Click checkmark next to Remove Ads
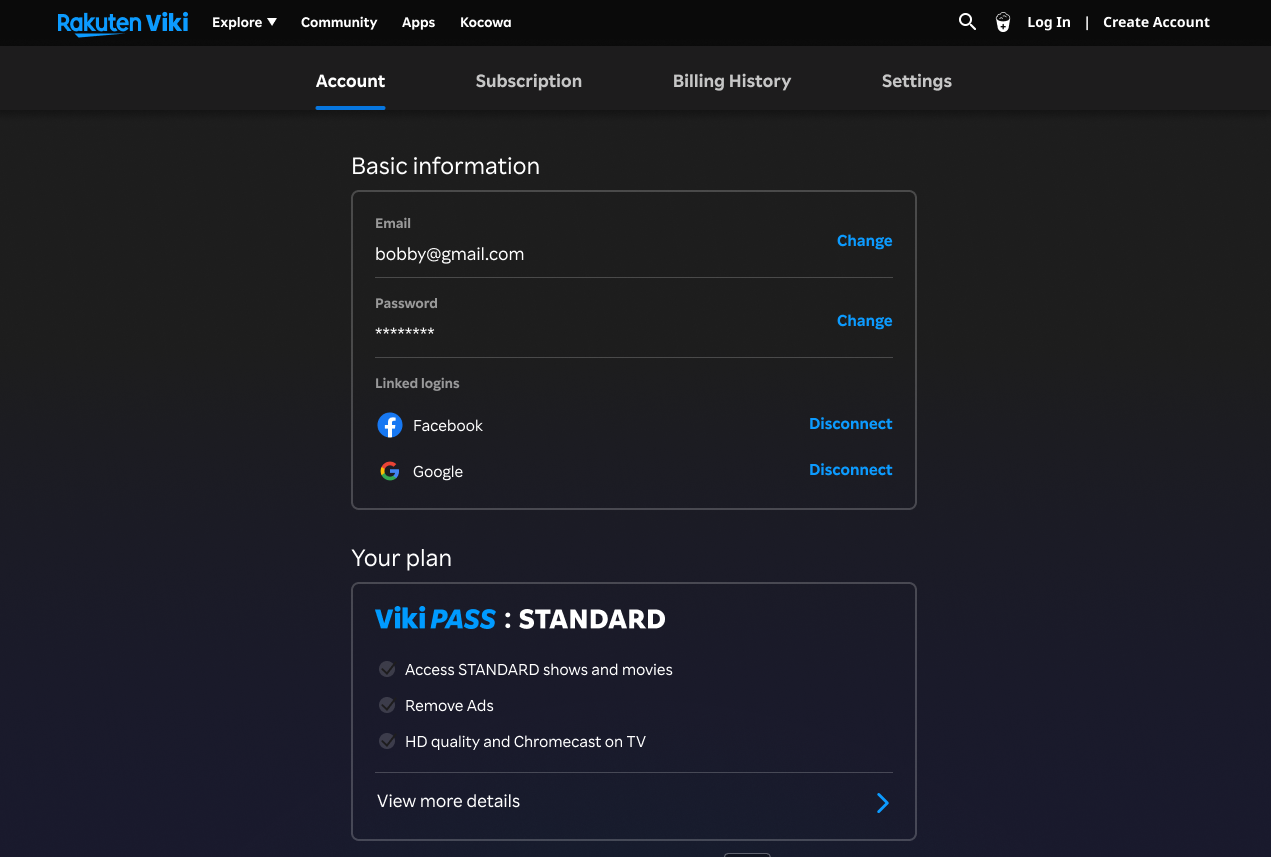The height and width of the screenshot is (857, 1271). [387, 705]
